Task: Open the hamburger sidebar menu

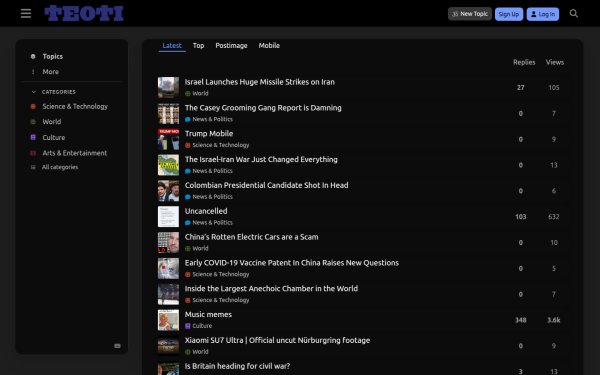Action: click(26, 14)
